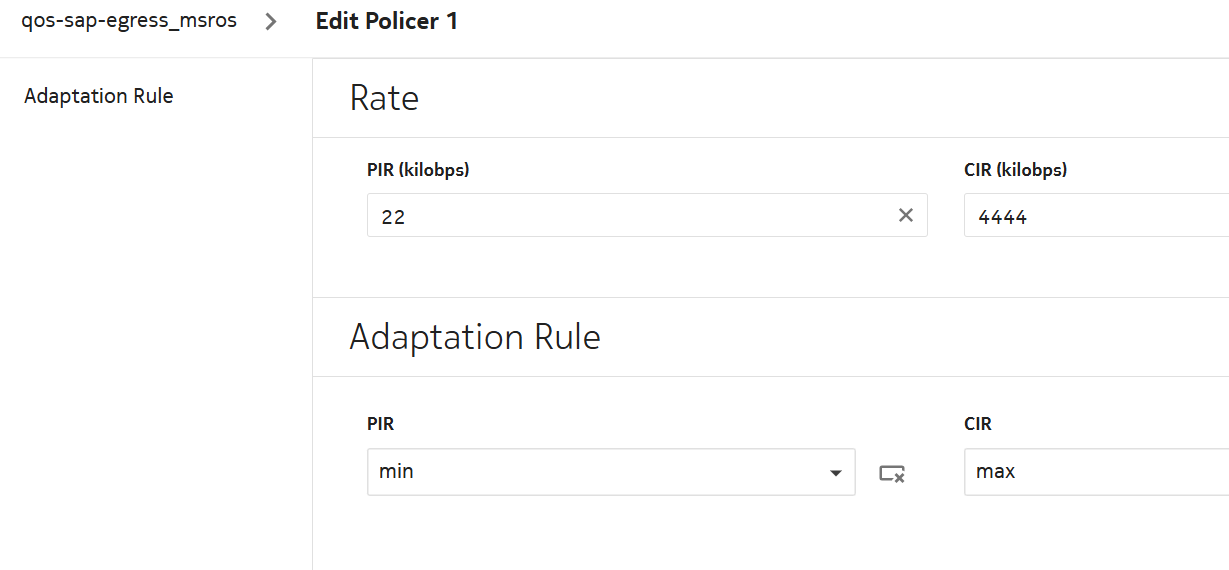Click the number 22 in the PIR rate field
1229x570 pixels.
pyautogui.click(x=393, y=216)
